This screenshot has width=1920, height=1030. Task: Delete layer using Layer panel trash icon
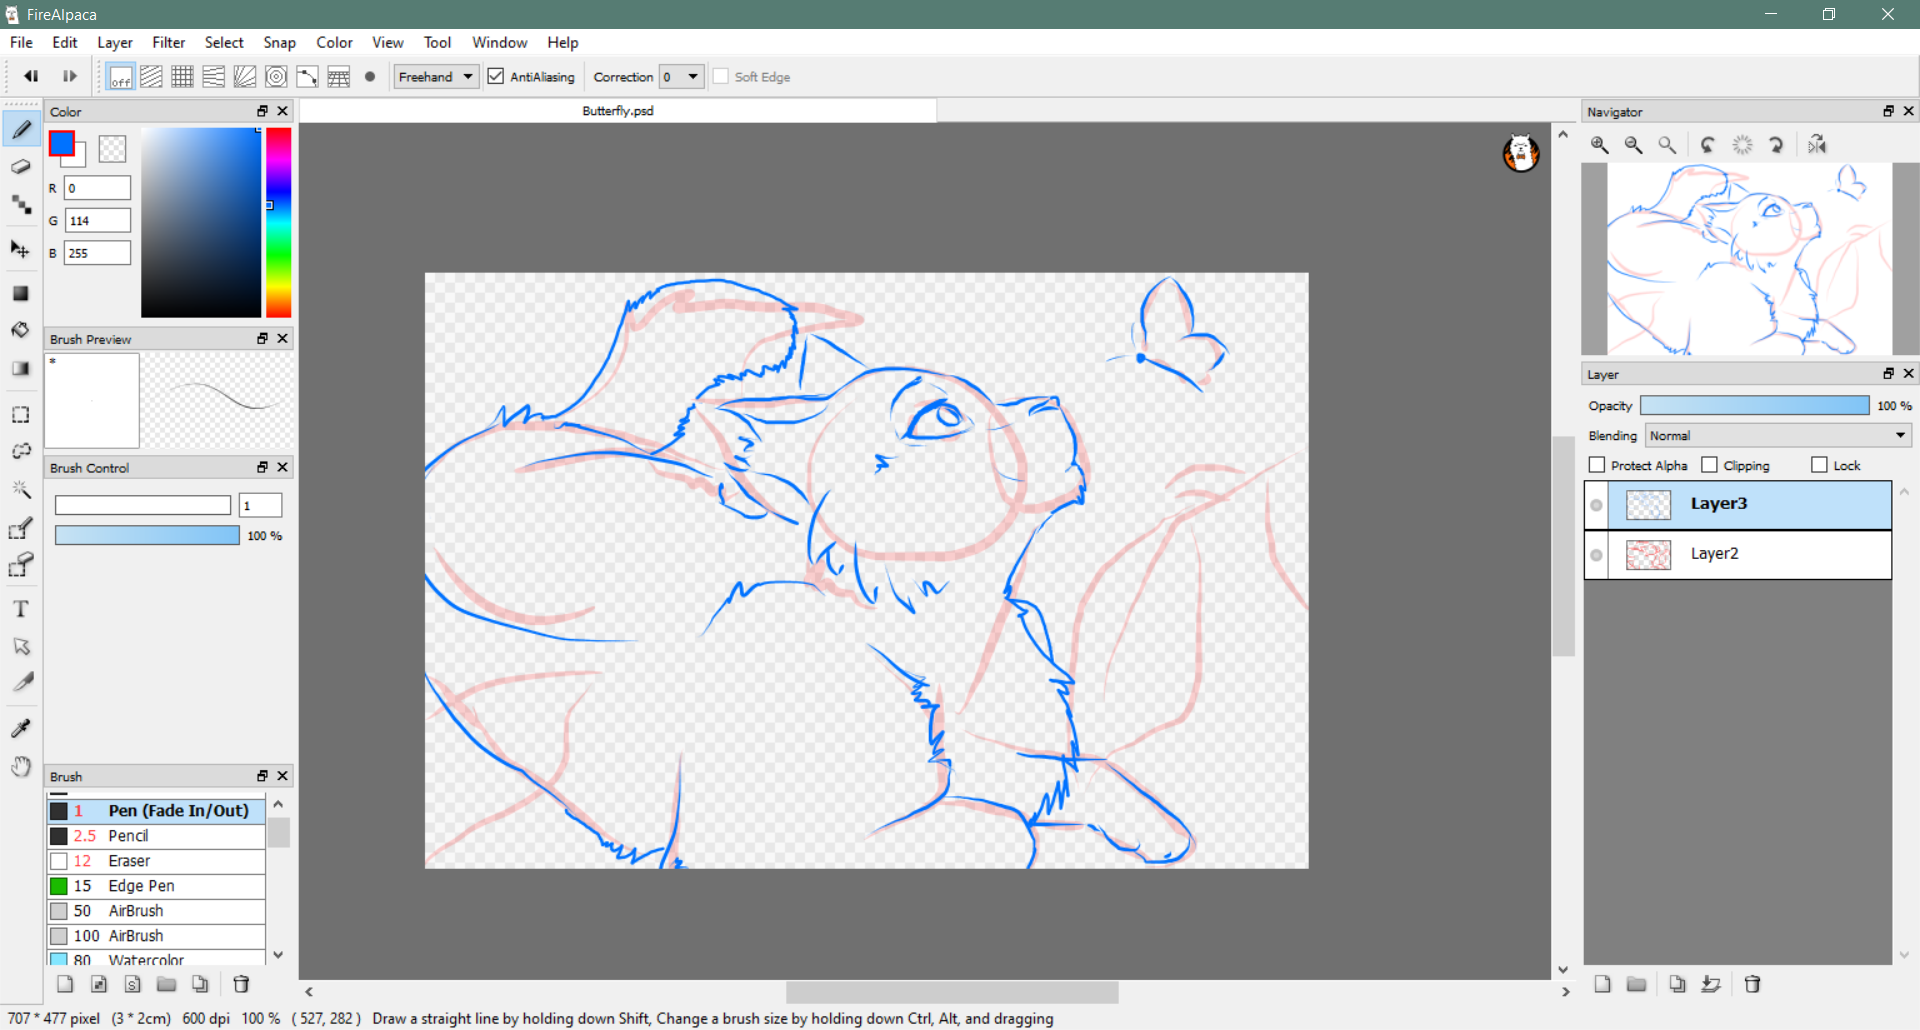click(1752, 984)
